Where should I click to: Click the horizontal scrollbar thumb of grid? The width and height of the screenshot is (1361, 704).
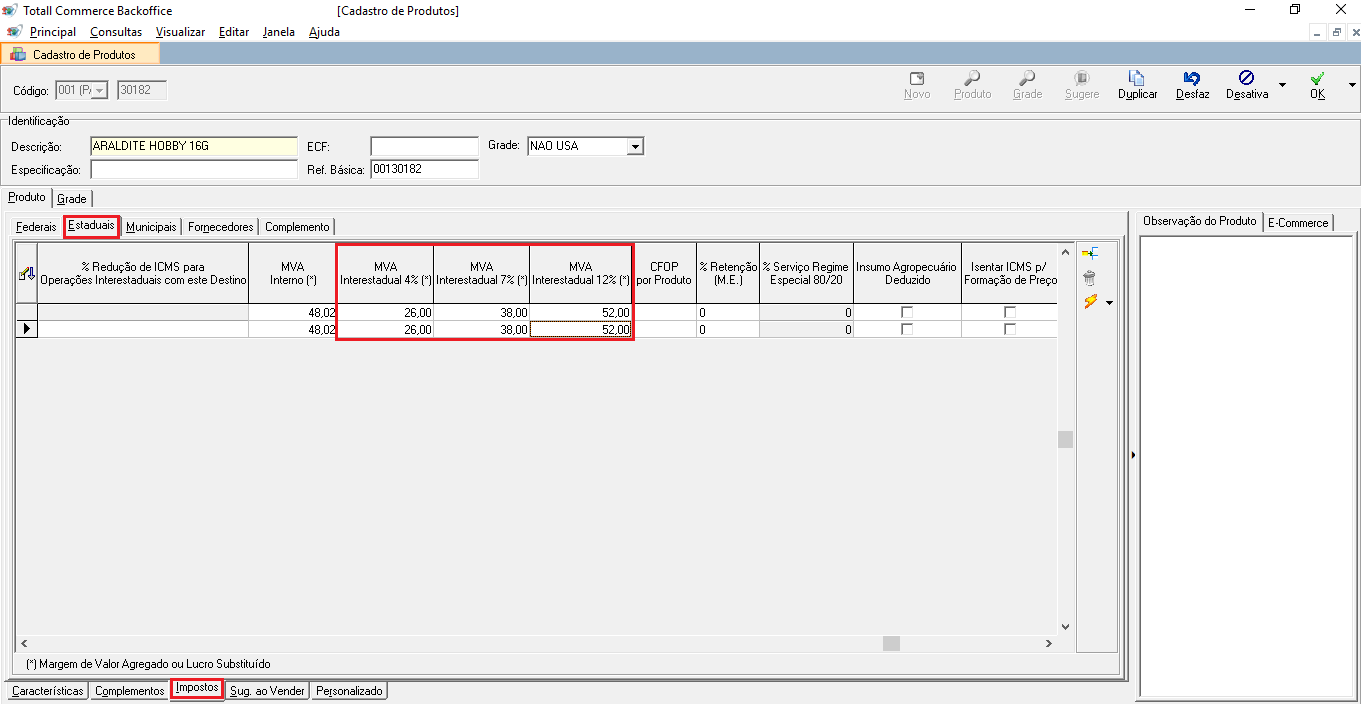[x=891, y=644]
